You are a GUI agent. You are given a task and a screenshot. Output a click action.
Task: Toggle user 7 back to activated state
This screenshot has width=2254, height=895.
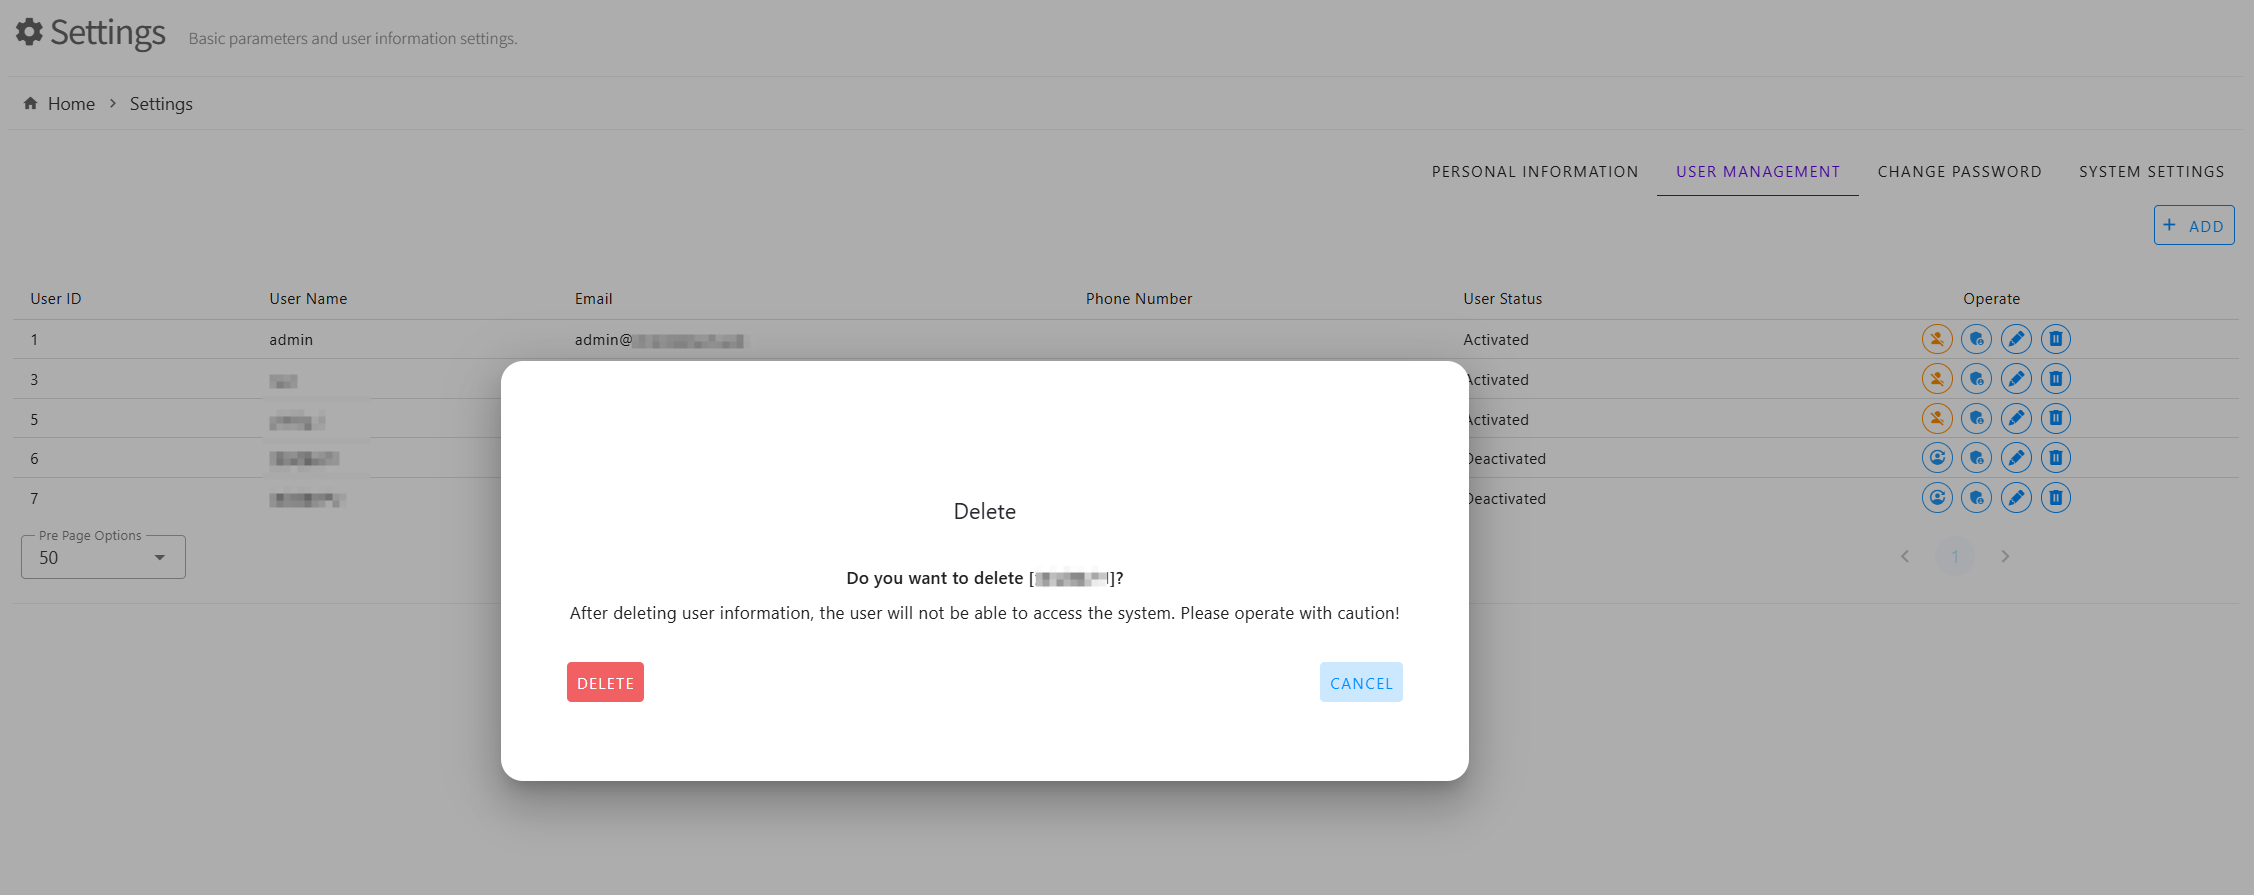click(x=1936, y=498)
